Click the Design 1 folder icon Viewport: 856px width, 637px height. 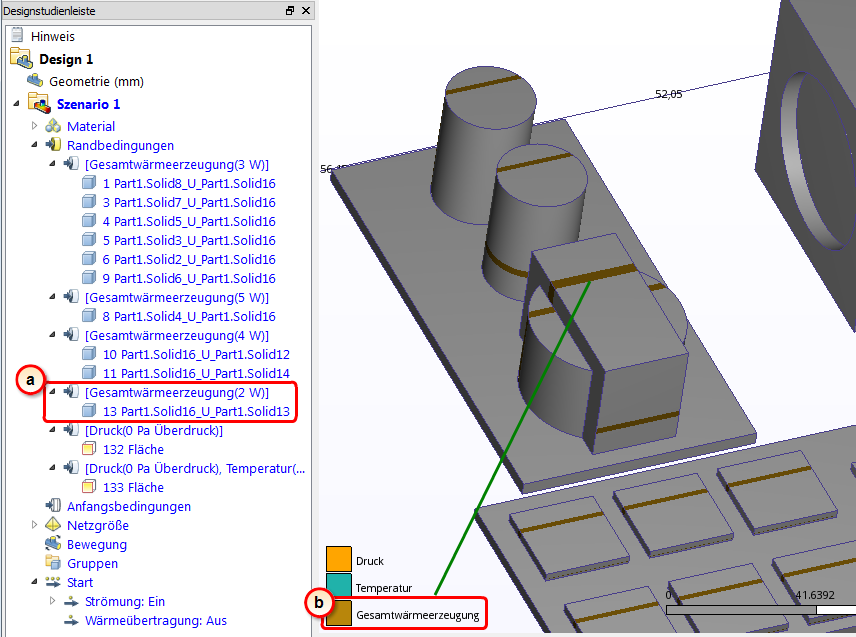coord(21,58)
